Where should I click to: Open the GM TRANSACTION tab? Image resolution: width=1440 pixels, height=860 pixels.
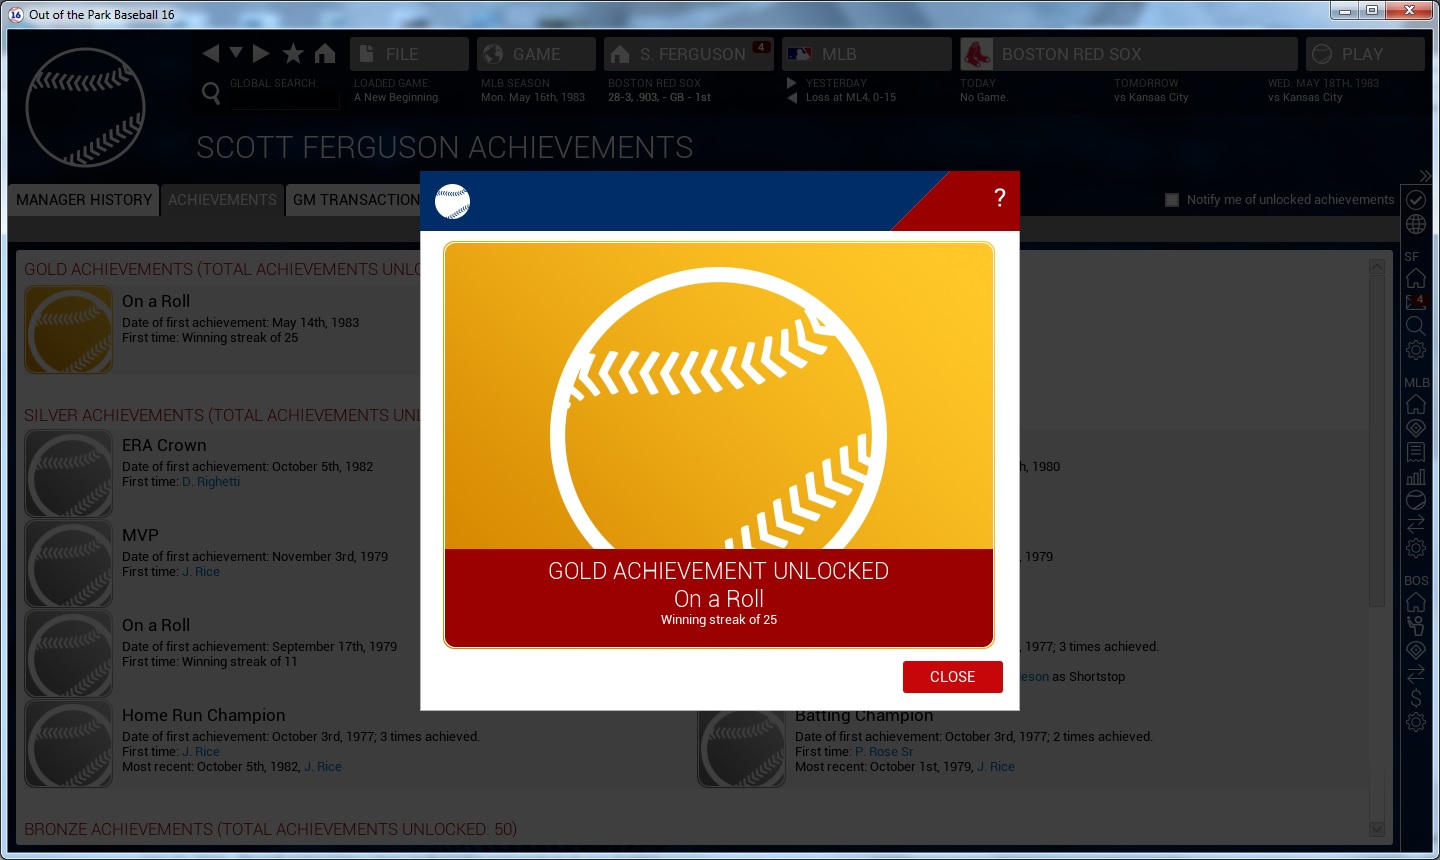click(x=354, y=200)
